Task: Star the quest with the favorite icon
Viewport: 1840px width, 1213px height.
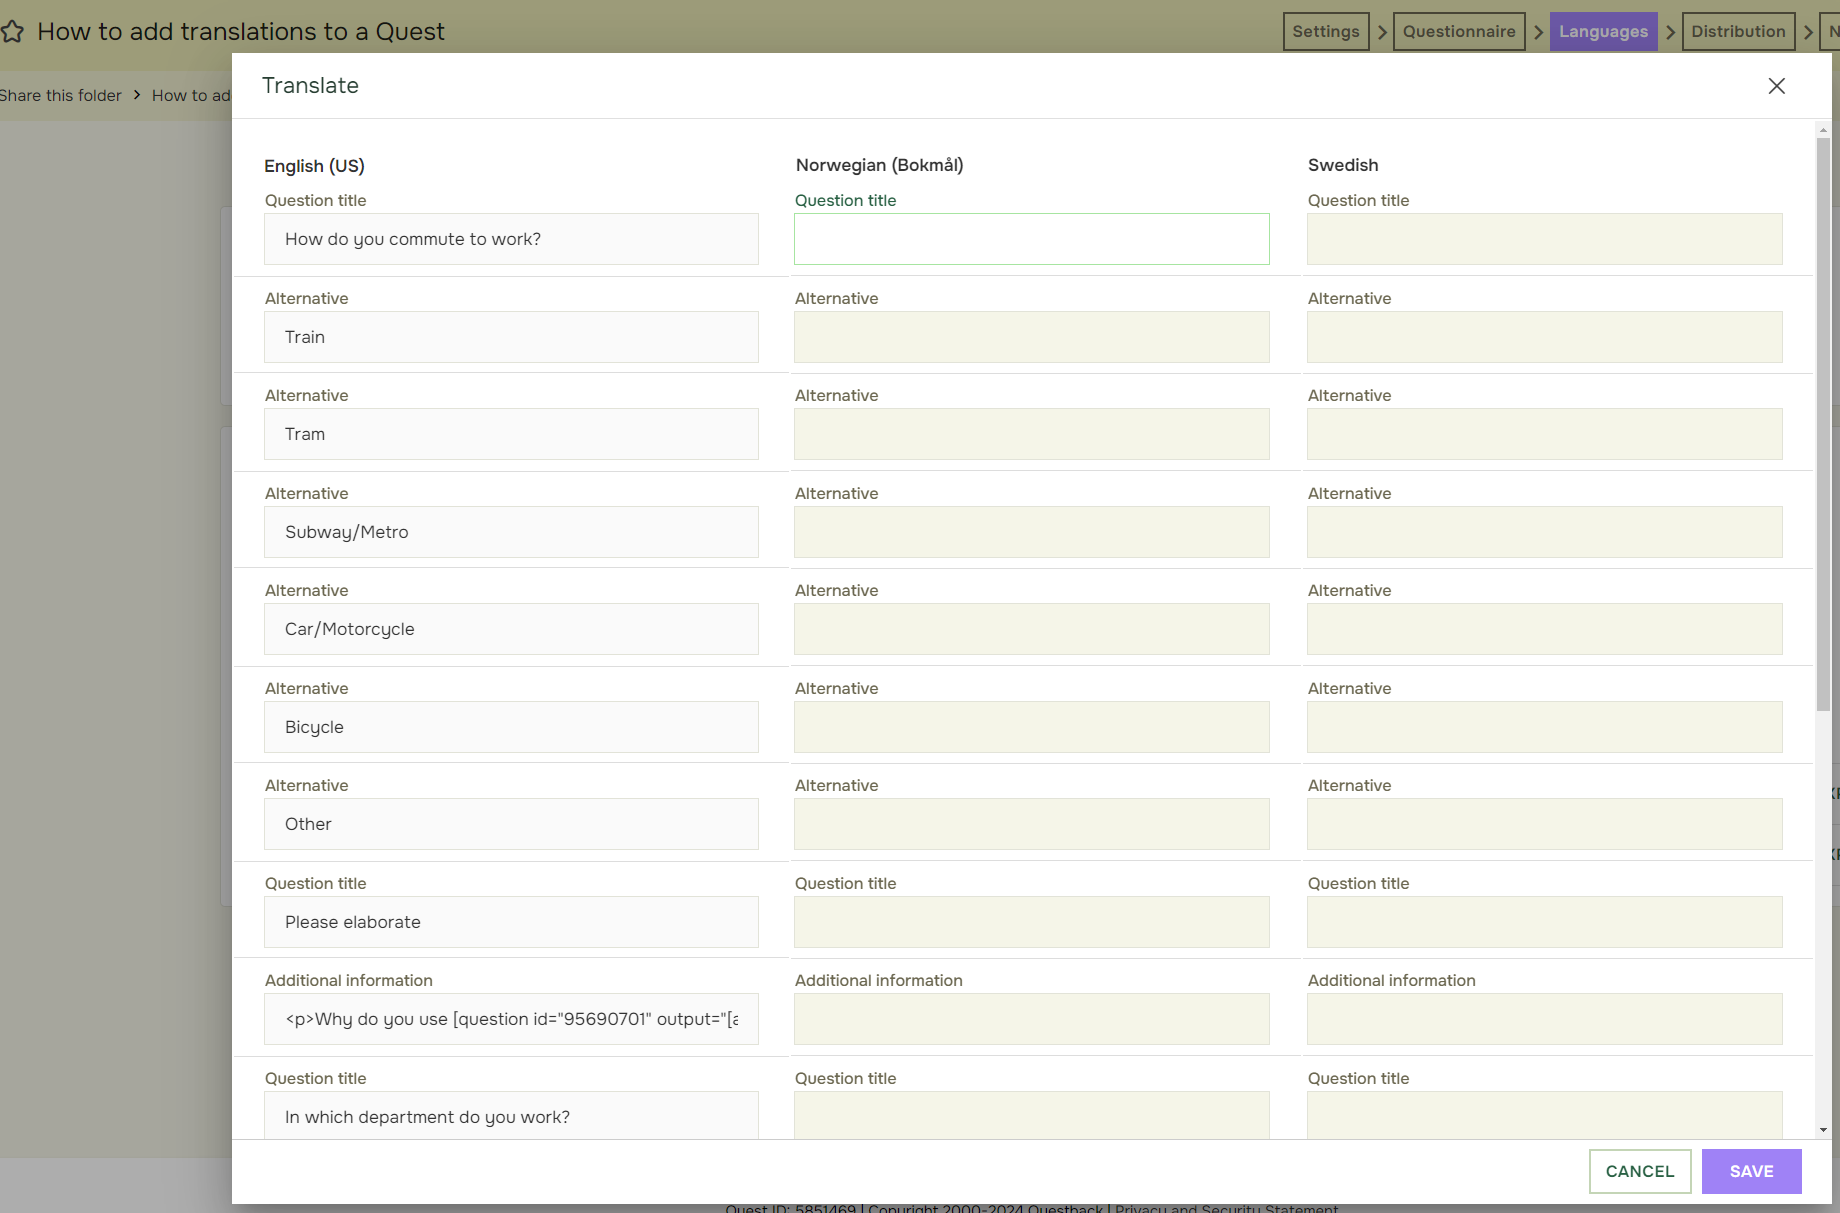Action: [x=12, y=32]
